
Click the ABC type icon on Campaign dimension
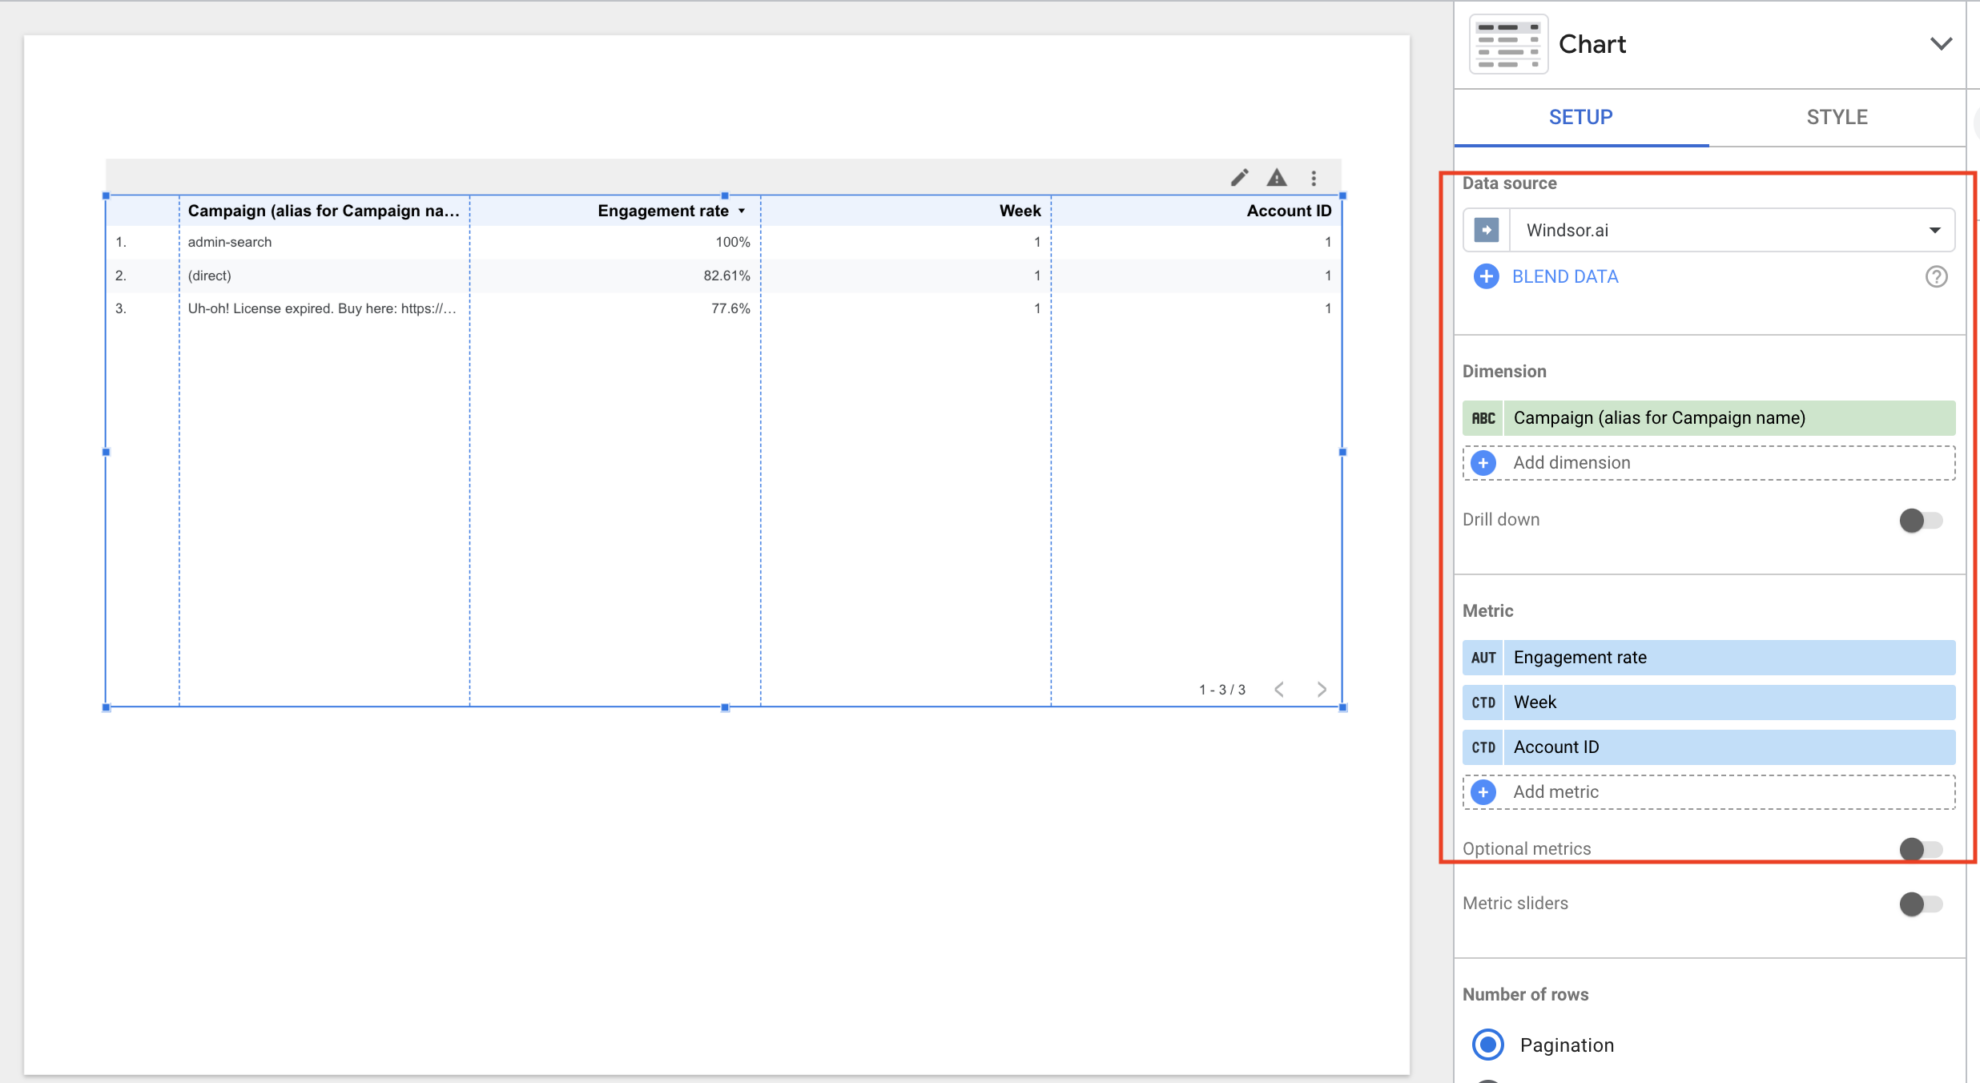tap(1483, 418)
